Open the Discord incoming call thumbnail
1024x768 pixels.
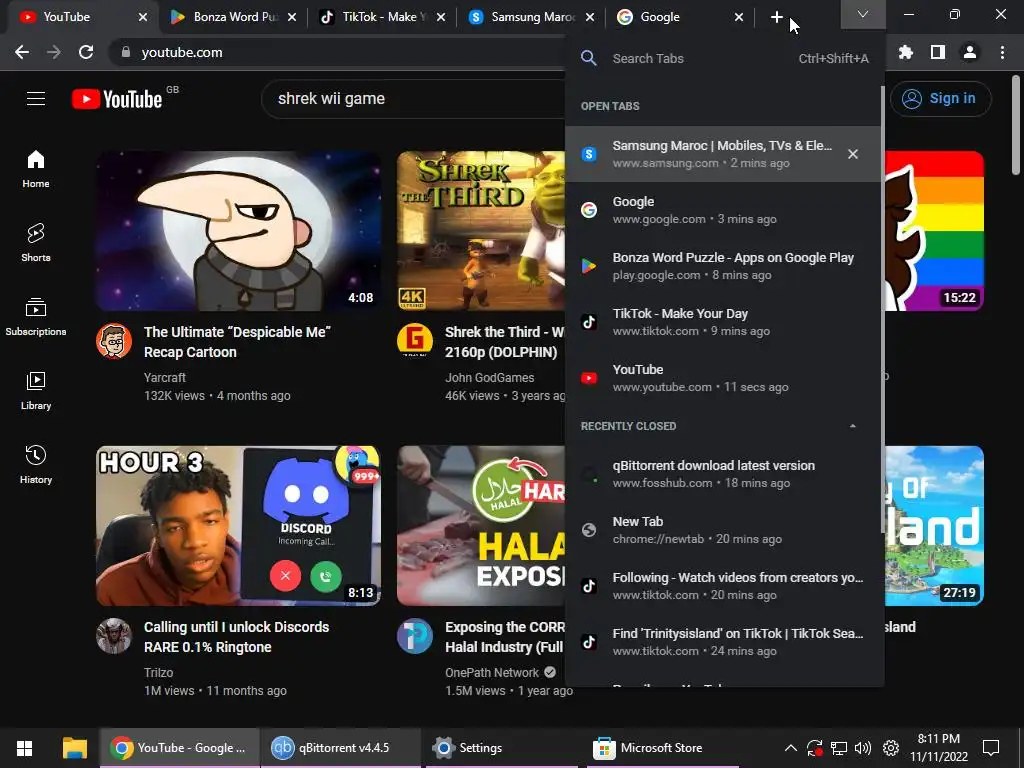tap(238, 526)
